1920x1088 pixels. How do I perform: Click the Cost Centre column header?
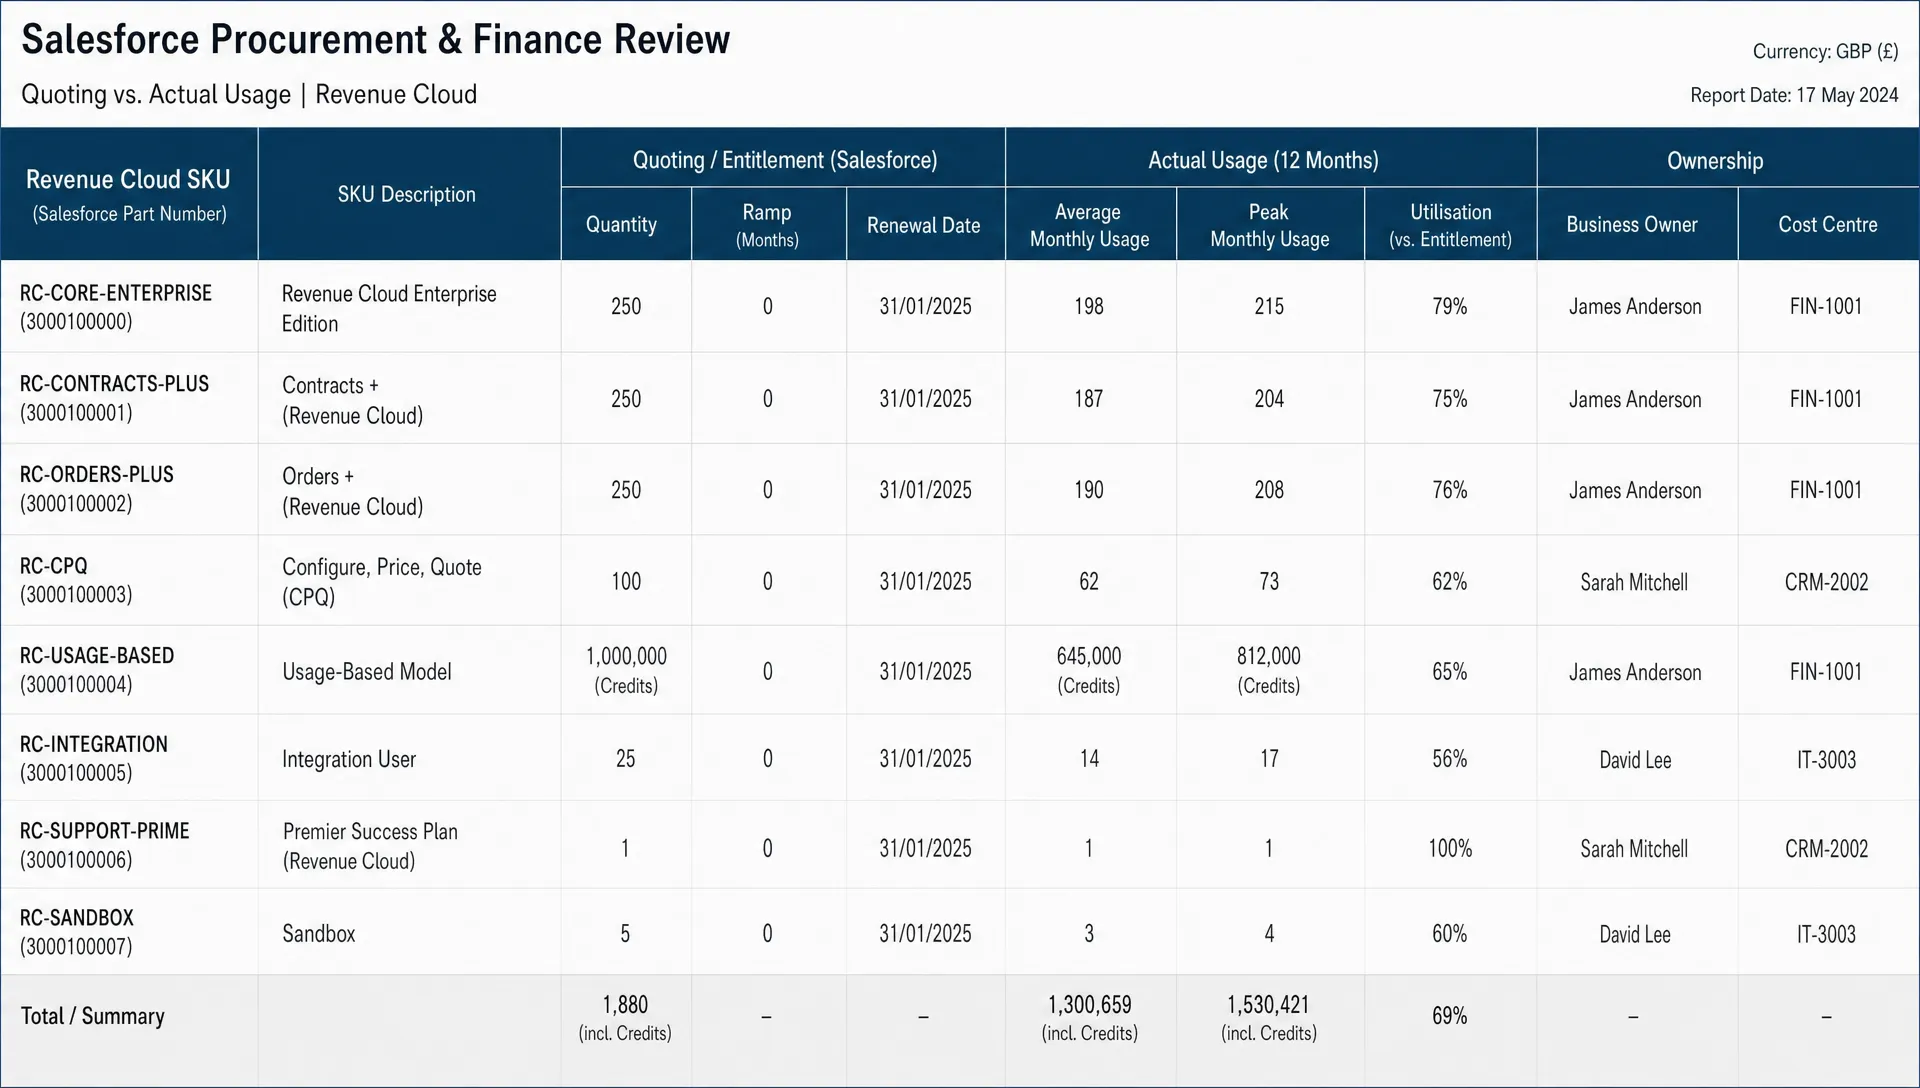pos(1827,224)
